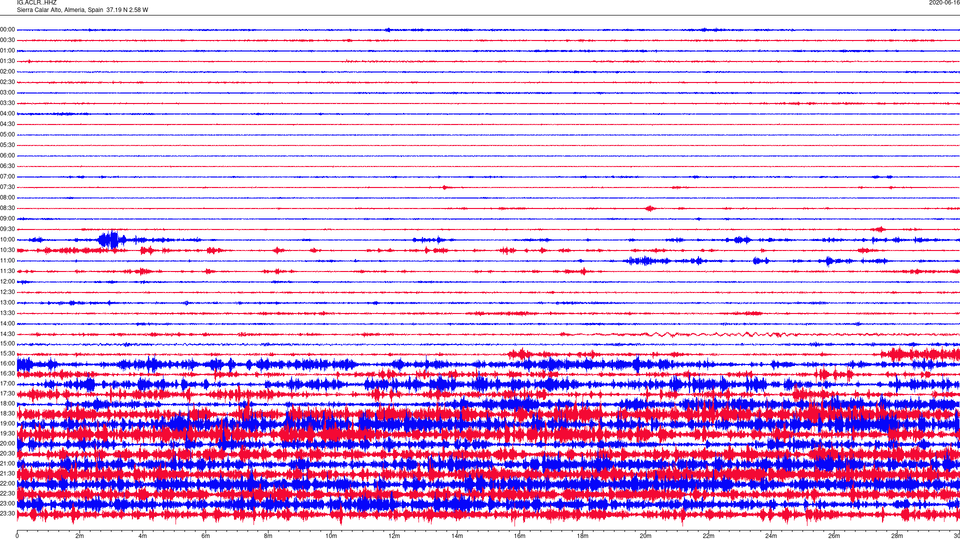Image resolution: width=960 pixels, height=540 pixels.
Task: Select the 14:30 row label
Action: 7,334
